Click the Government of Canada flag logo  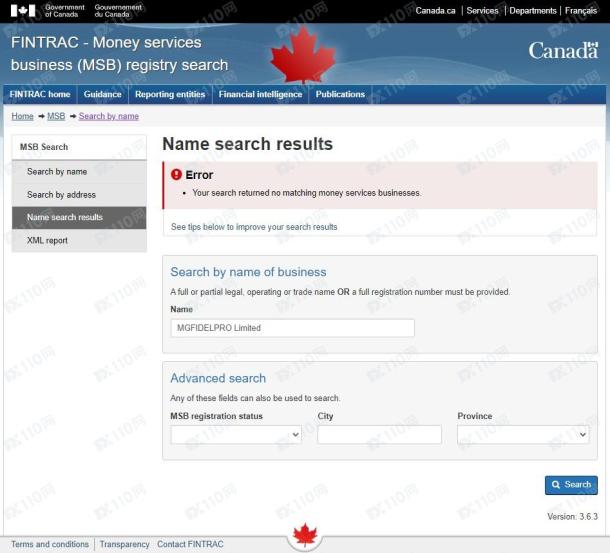tap(23, 11)
